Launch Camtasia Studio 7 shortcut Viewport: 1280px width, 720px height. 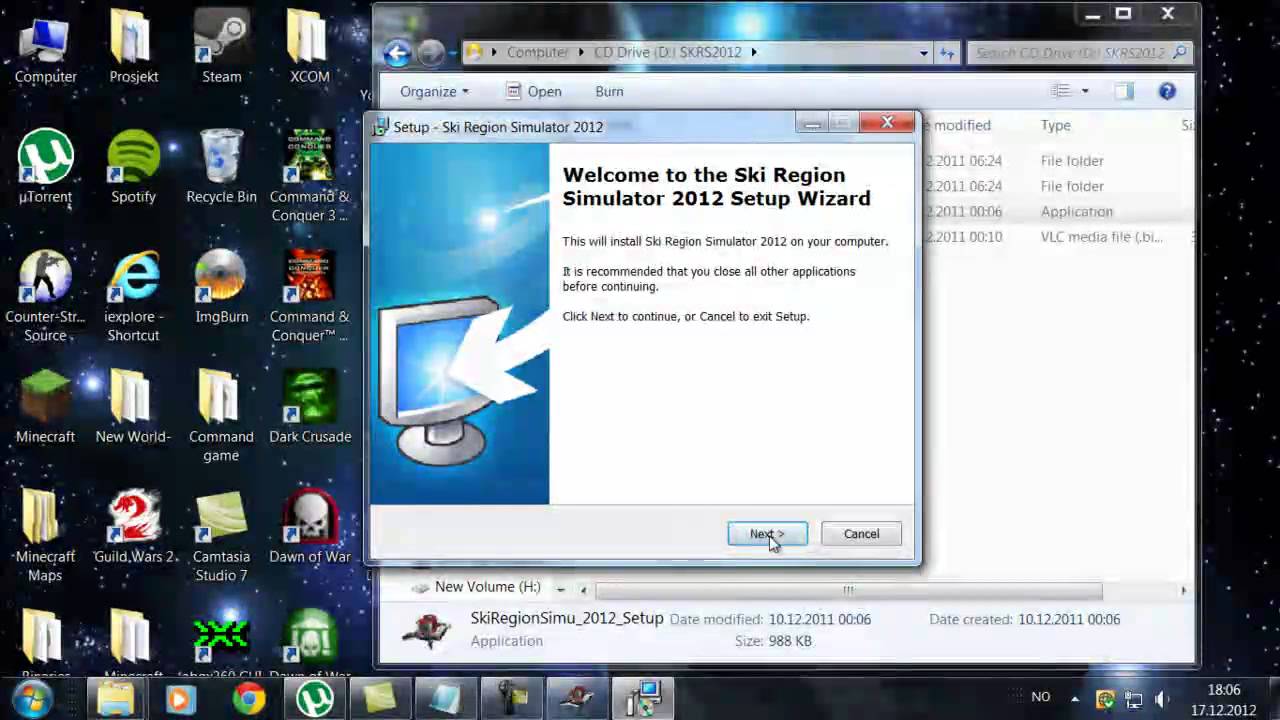click(221, 536)
